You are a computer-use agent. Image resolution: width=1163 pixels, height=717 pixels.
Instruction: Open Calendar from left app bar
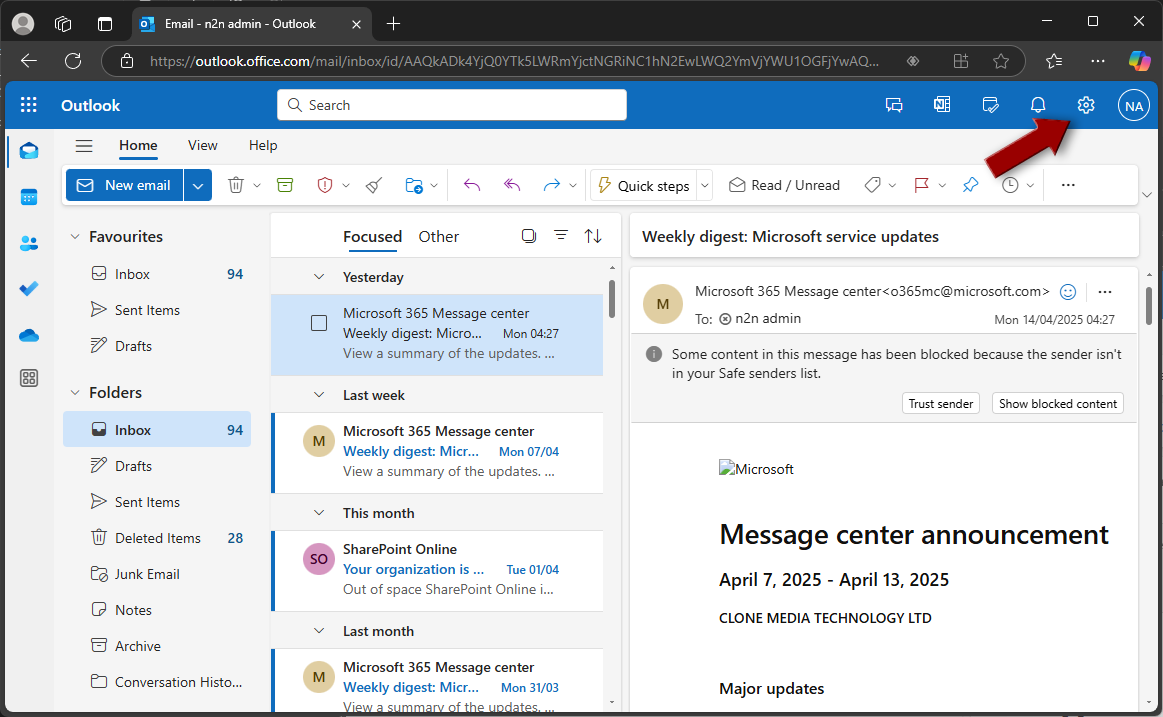click(29, 197)
